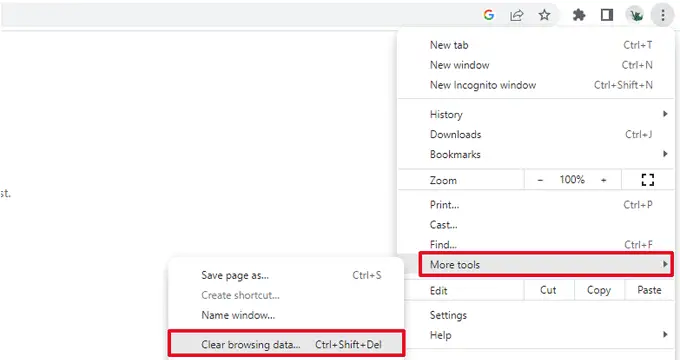Image resolution: width=680 pixels, height=360 pixels.
Task: Open Downloads from the menu
Action: point(536,134)
